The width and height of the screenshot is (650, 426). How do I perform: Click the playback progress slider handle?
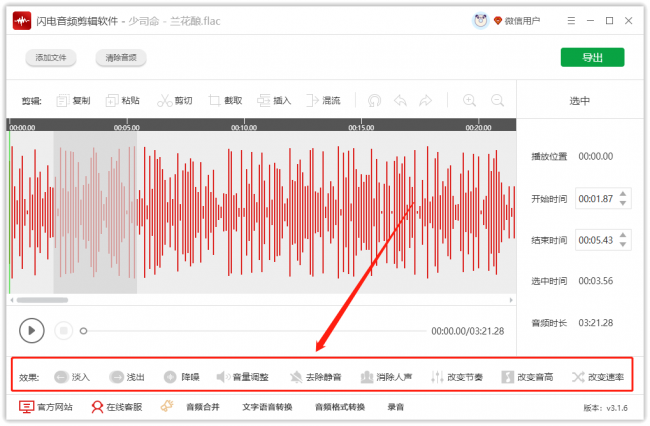coord(83,331)
